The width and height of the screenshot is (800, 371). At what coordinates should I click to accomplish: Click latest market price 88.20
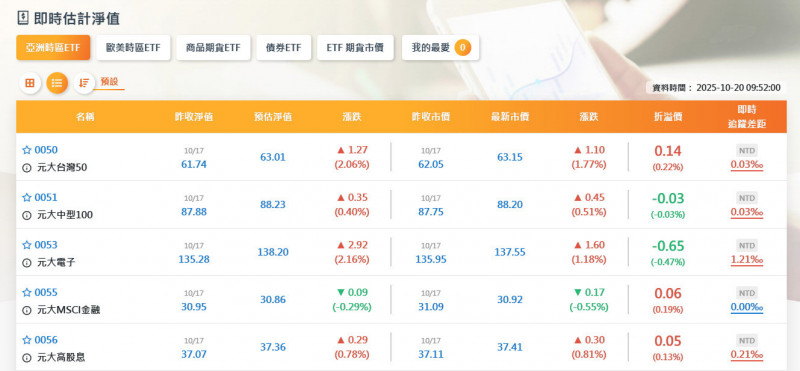pos(510,205)
